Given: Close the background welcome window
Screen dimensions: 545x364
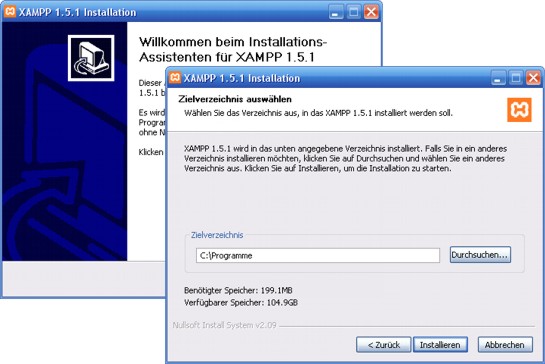Looking at the screenshot, I should [371, 12].
